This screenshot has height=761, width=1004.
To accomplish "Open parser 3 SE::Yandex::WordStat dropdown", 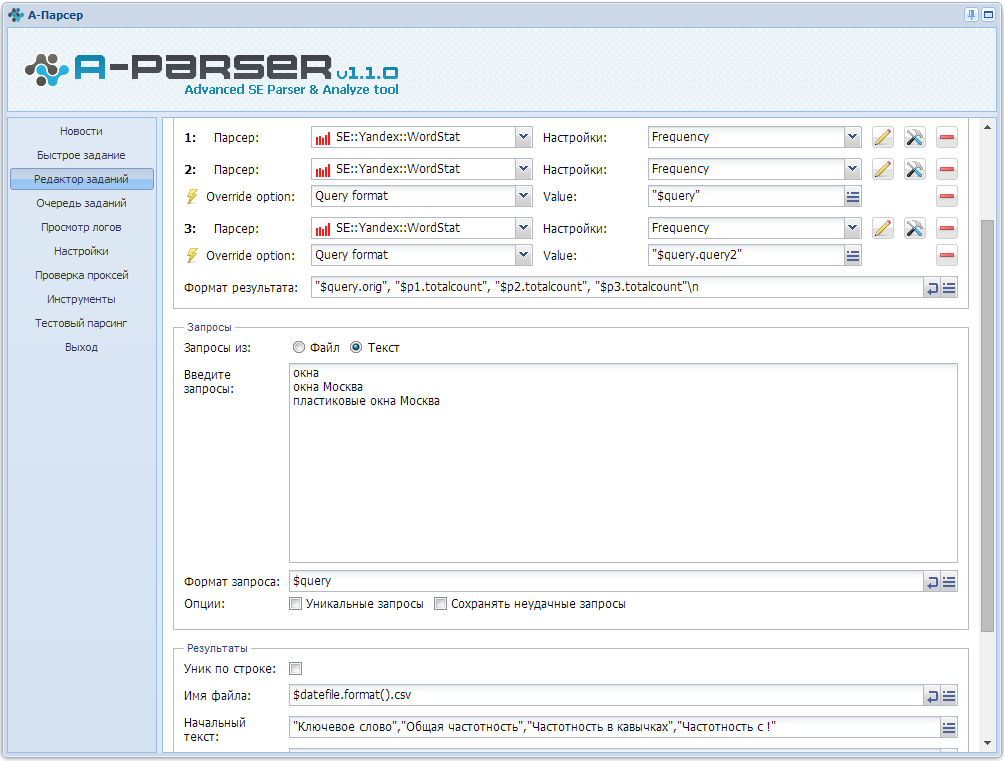I will click(x=523, y=228).
